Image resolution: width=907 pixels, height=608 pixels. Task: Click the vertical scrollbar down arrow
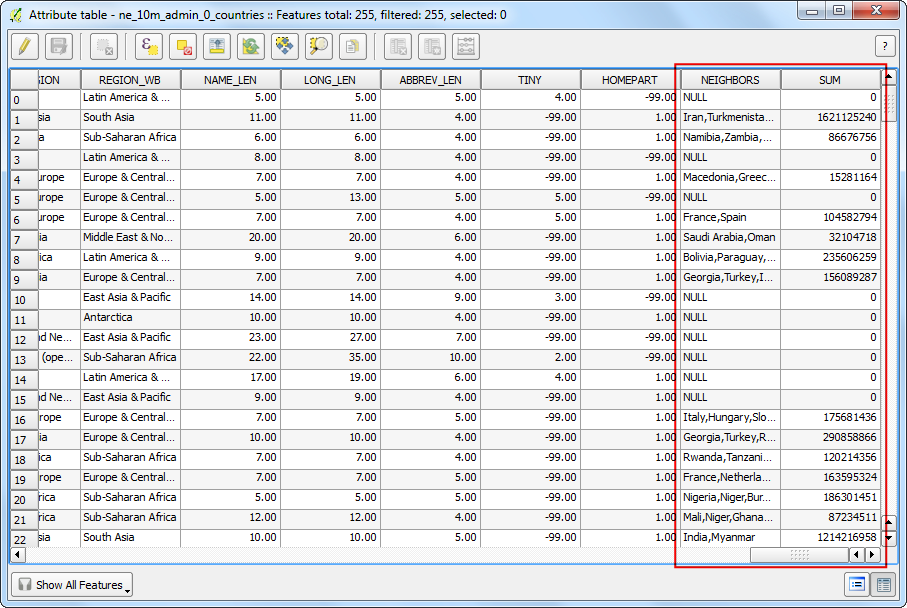pyautogui.click(x=890, y=538)
